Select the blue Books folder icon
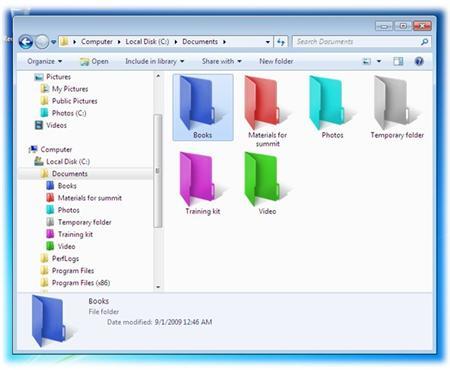This screenshot has width=450, height=370. [x=202, y=107]
